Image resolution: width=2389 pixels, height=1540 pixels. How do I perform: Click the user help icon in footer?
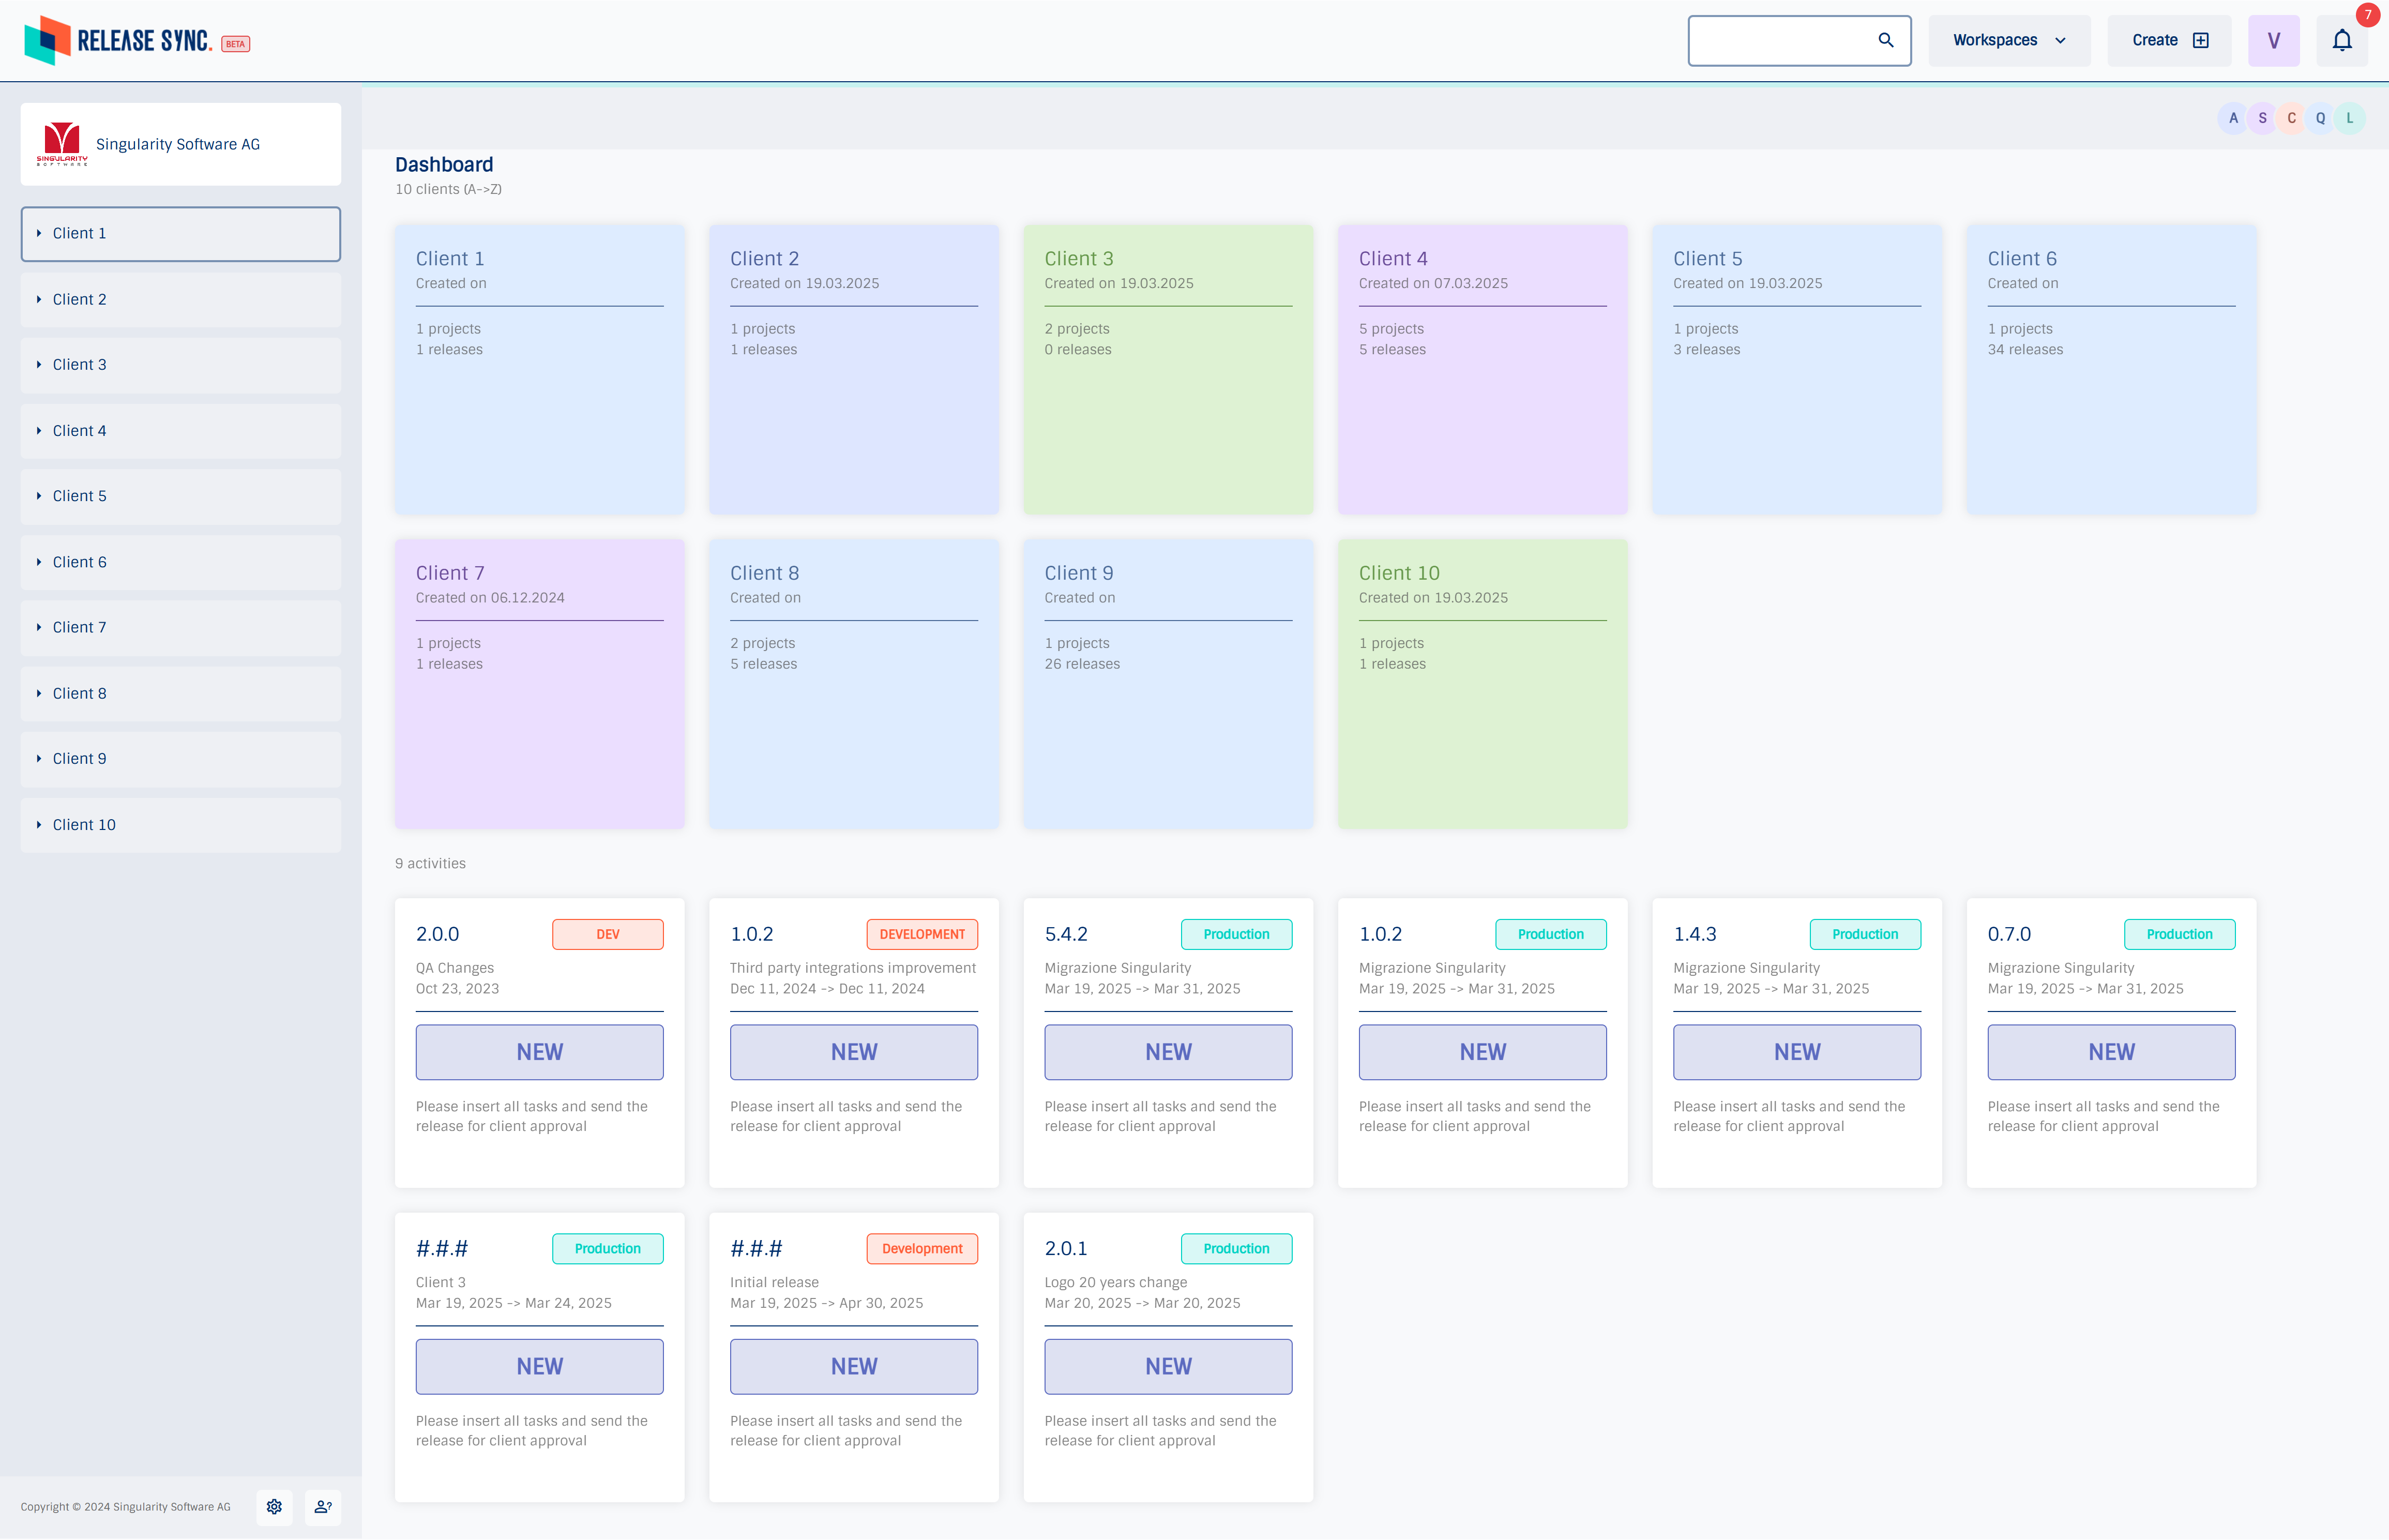(323, 1506)
